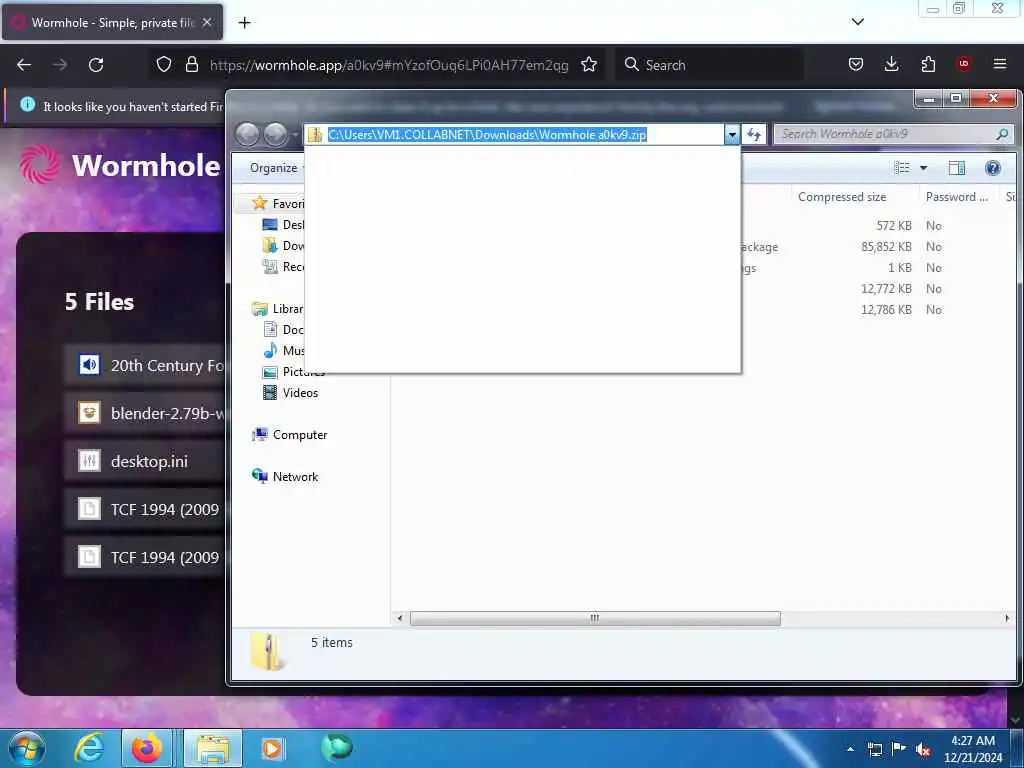1024x768 pixels.
Task: Open Explorer help icon
Action: point(993,168)
